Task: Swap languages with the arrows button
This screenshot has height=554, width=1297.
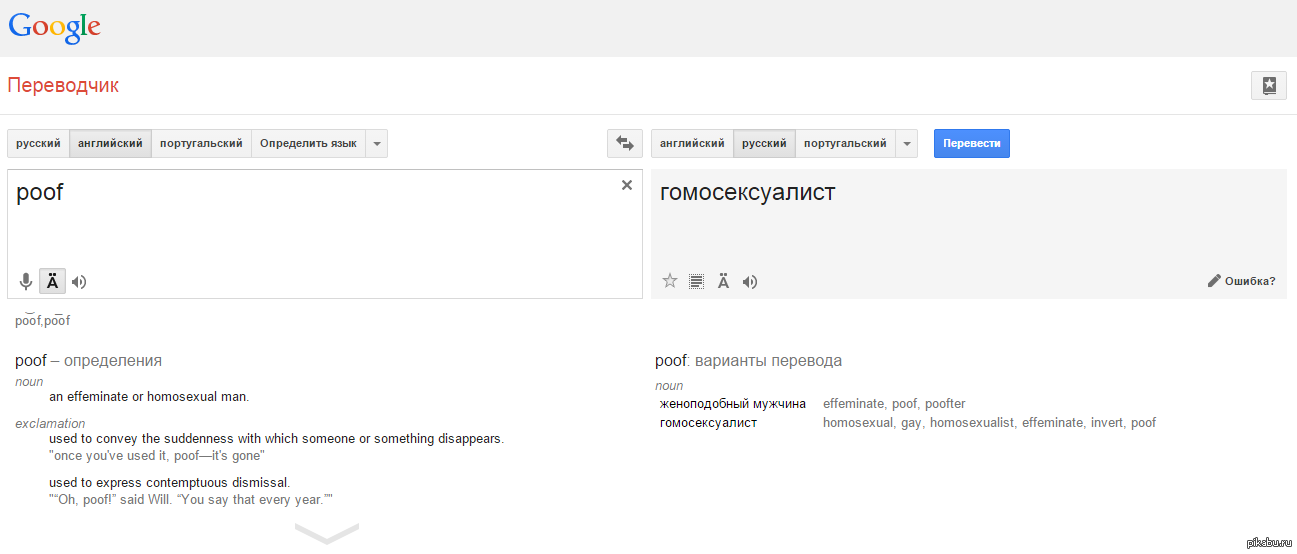Action: tap(625, 144)
